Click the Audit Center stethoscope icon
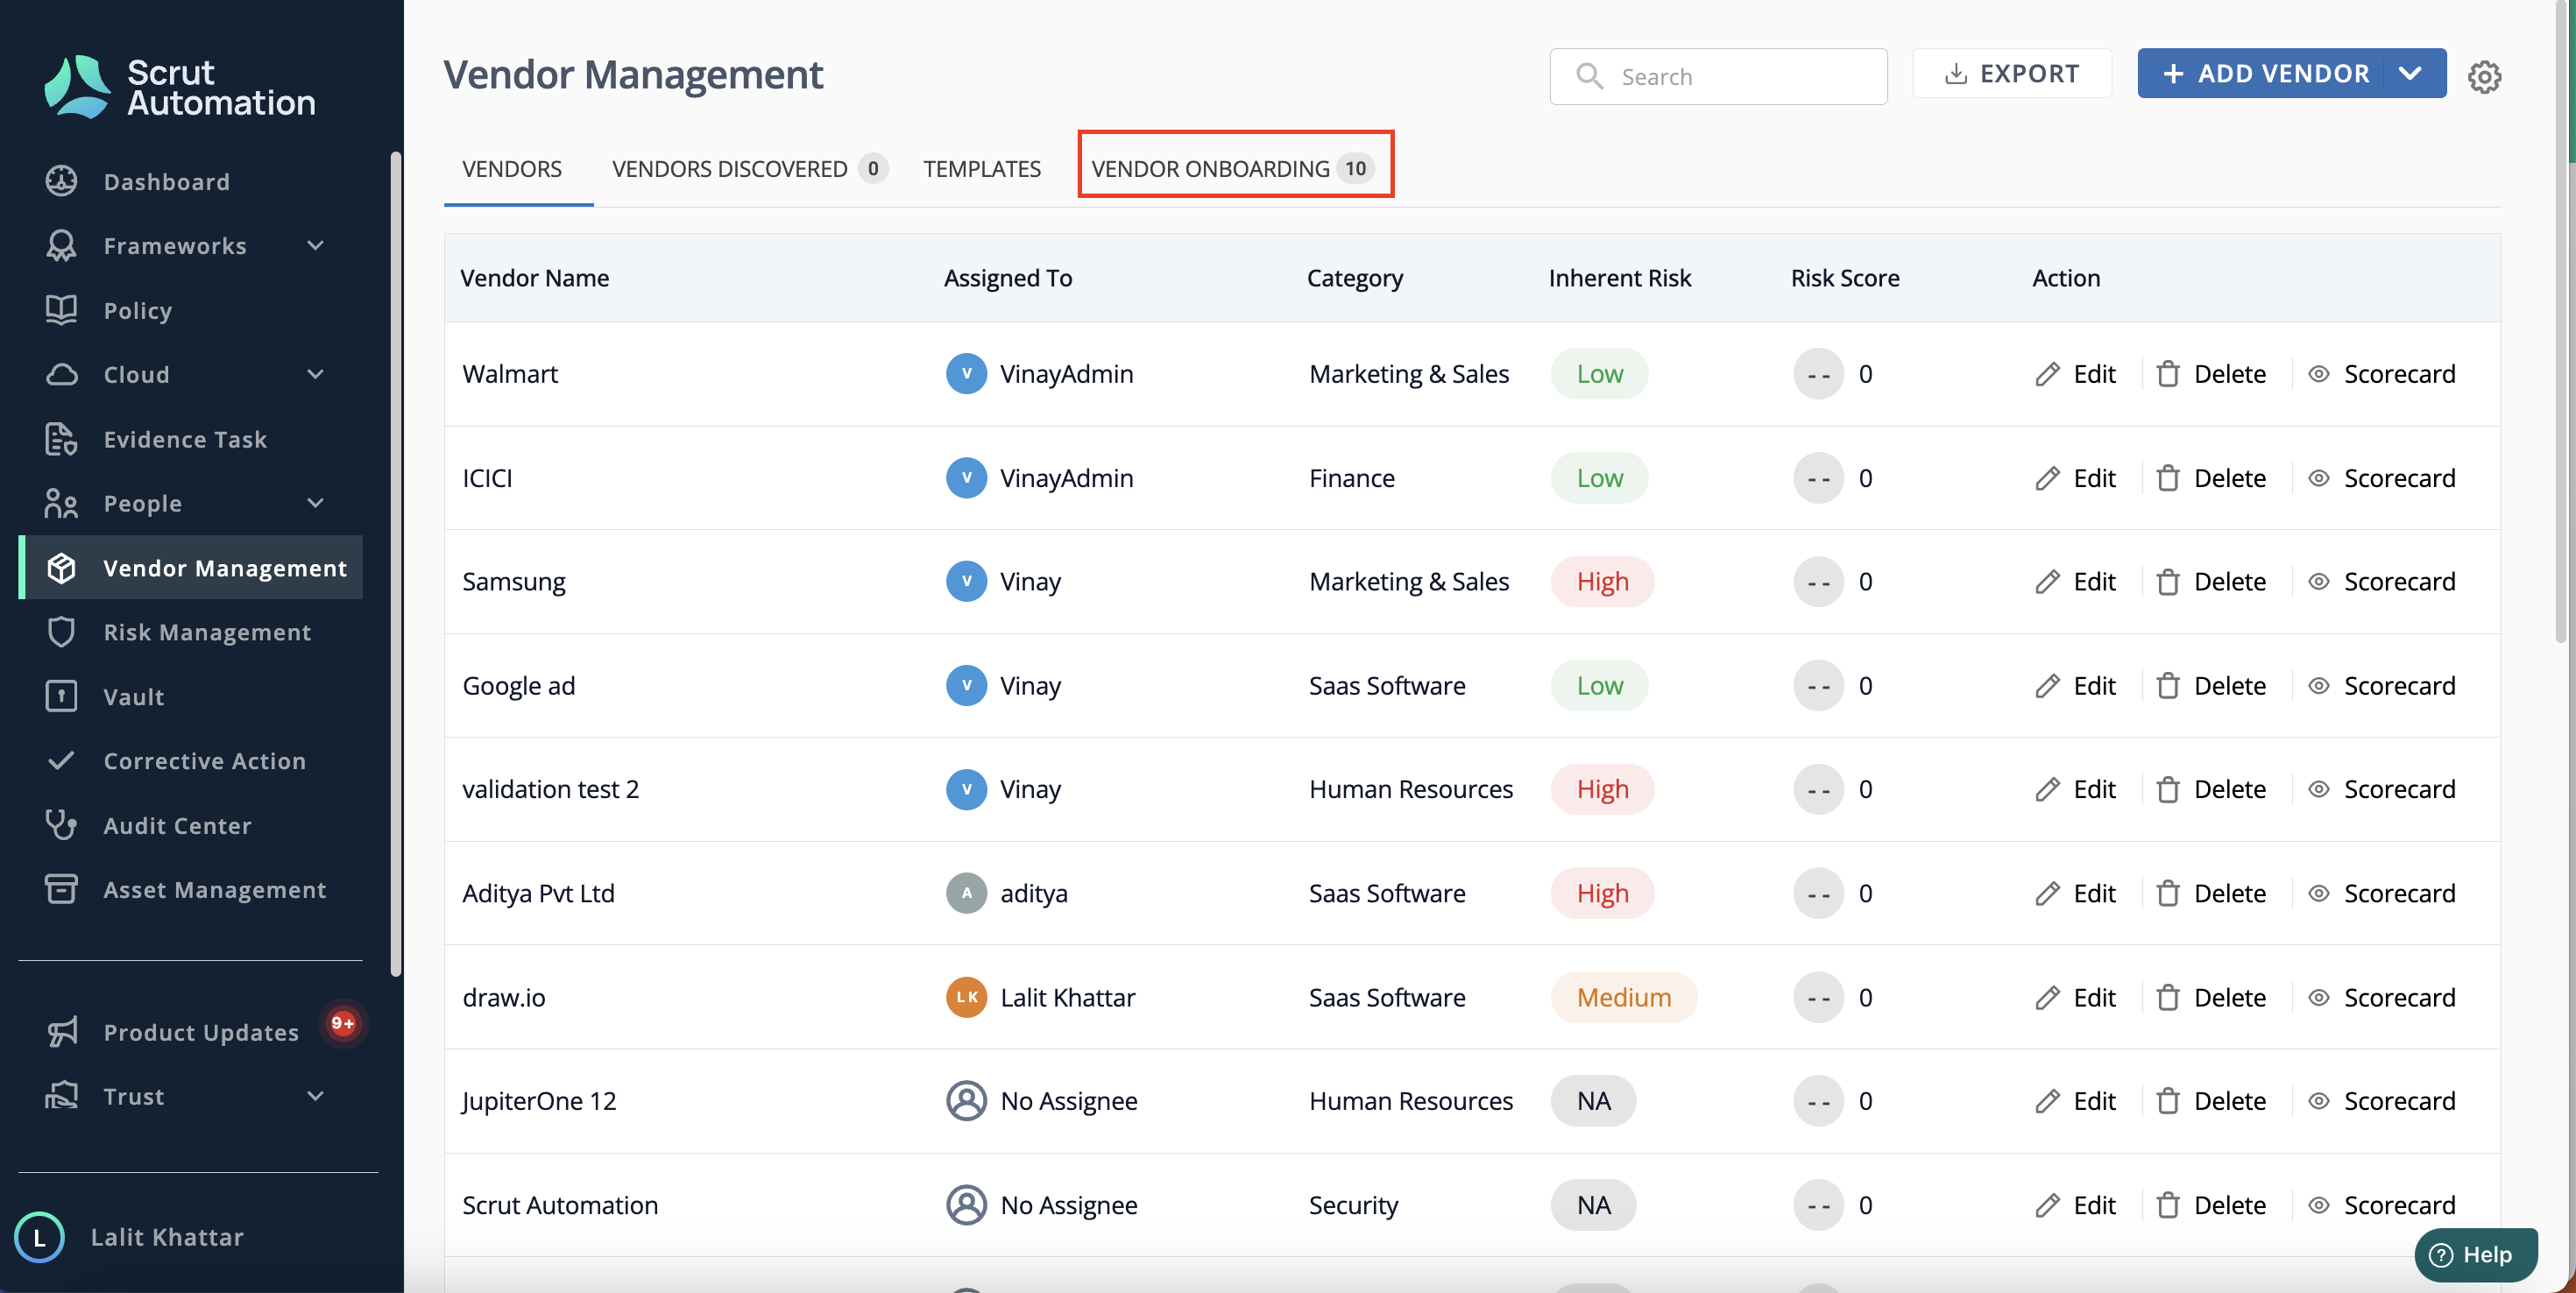Screen dimensions: 2576x1293 coord(61,825)
